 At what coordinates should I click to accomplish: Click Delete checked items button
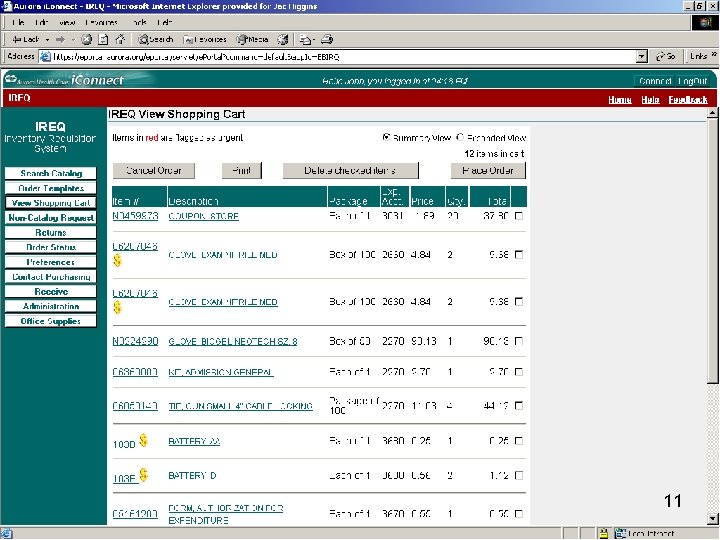pyautogui.click(x=351, y=170)
